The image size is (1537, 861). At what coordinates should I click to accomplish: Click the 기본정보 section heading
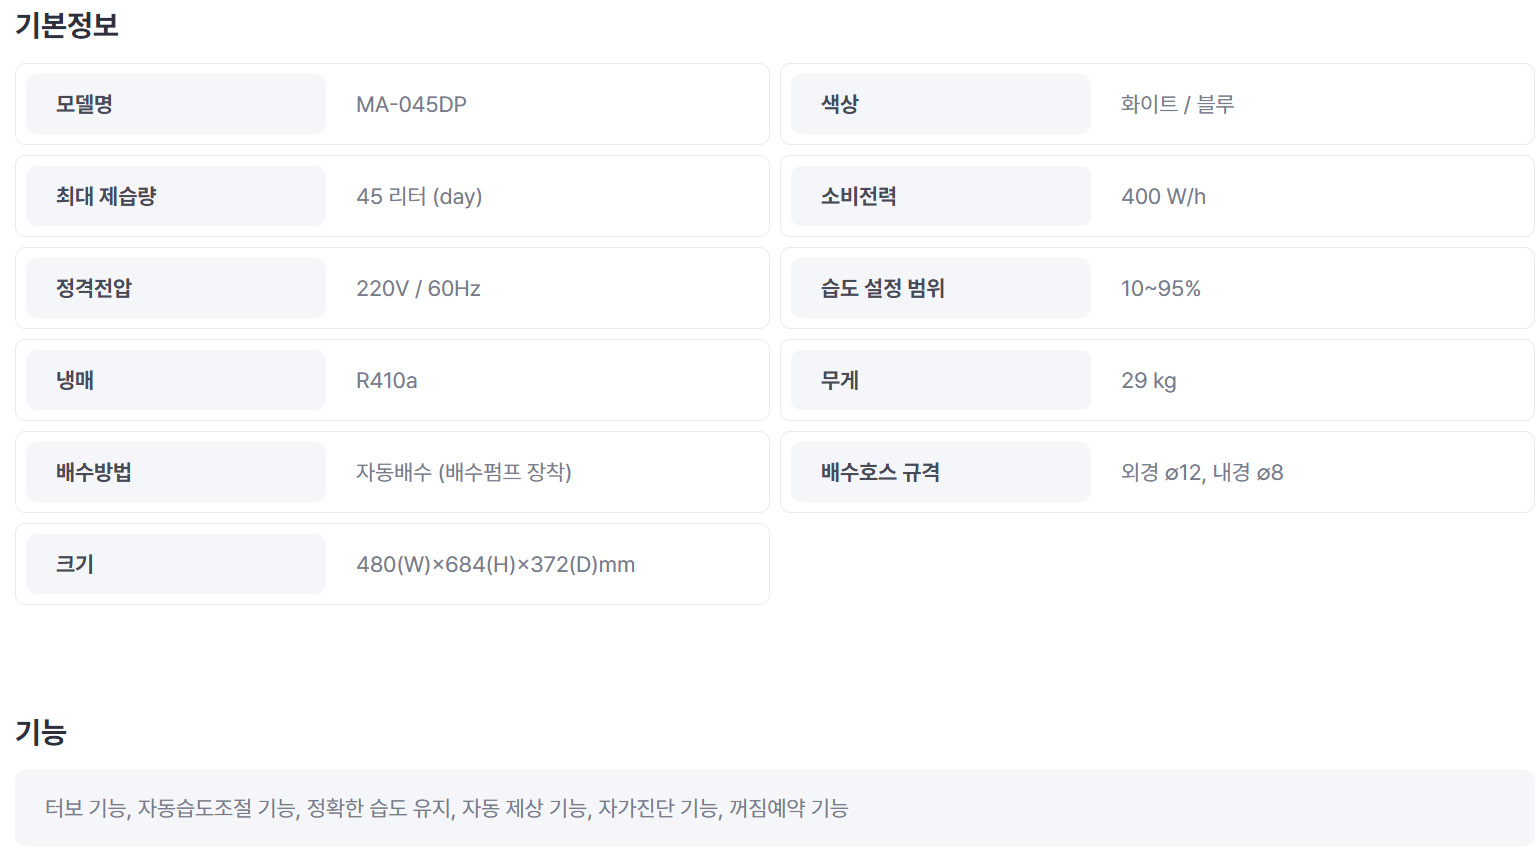click(x=67, y=25)
